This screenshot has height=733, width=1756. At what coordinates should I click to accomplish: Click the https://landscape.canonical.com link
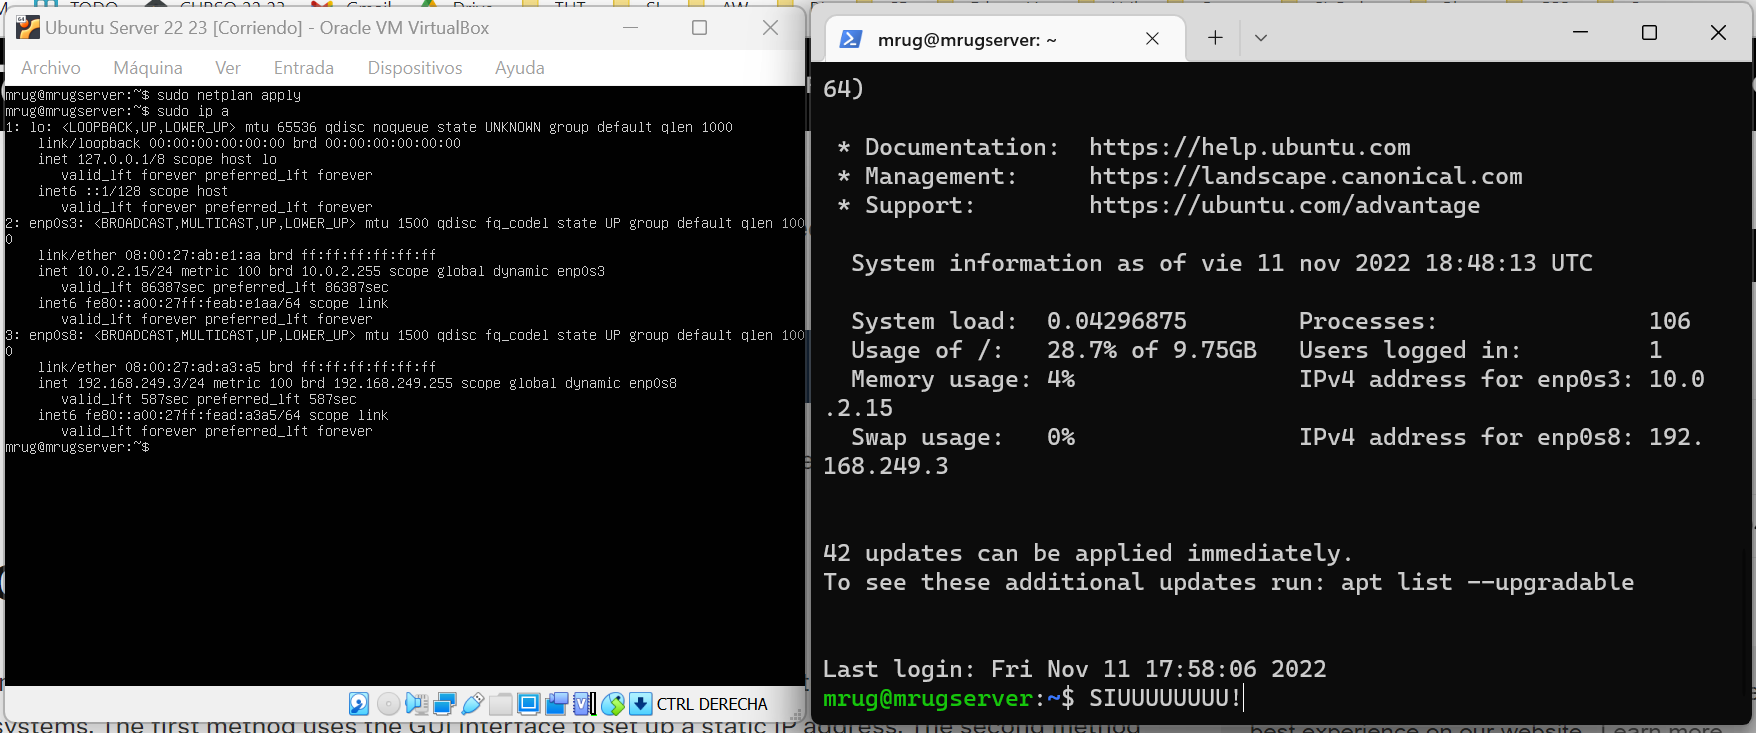click(1306, 176)
